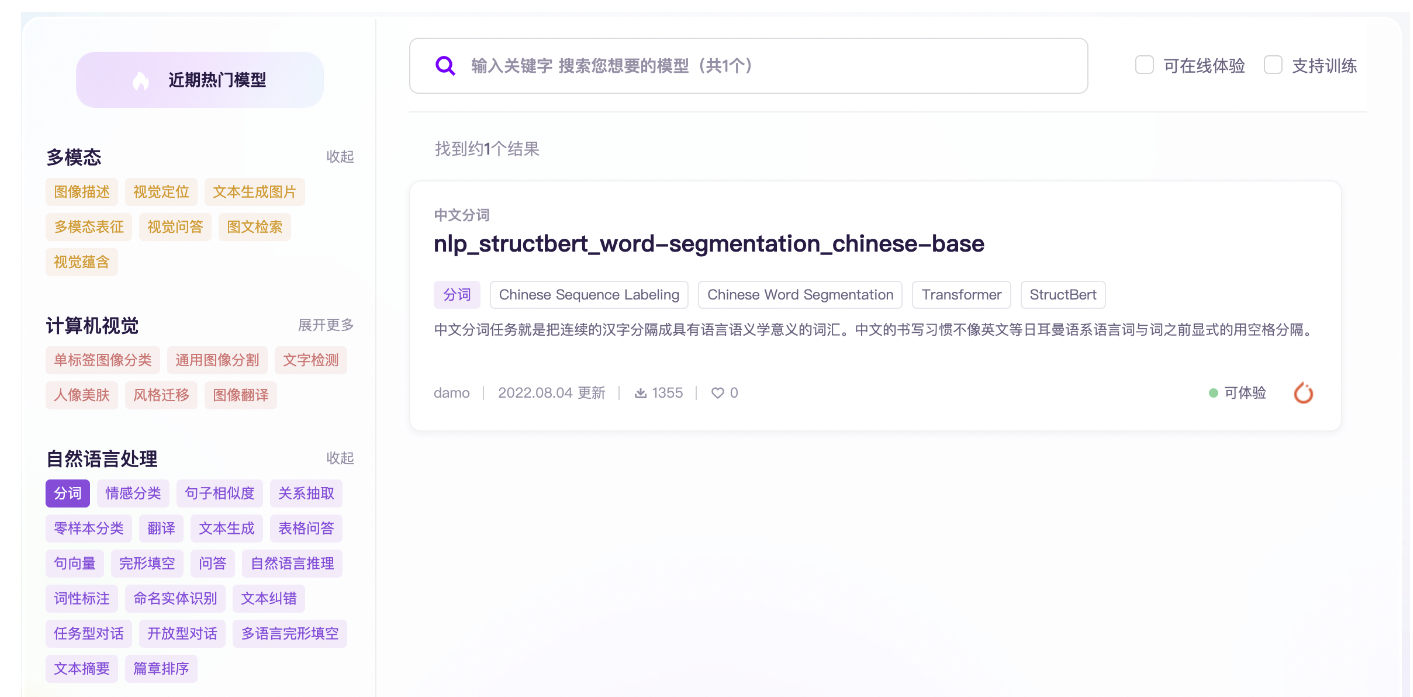
Task: Click the purple search magnifier icon
Action: point(445,65)
